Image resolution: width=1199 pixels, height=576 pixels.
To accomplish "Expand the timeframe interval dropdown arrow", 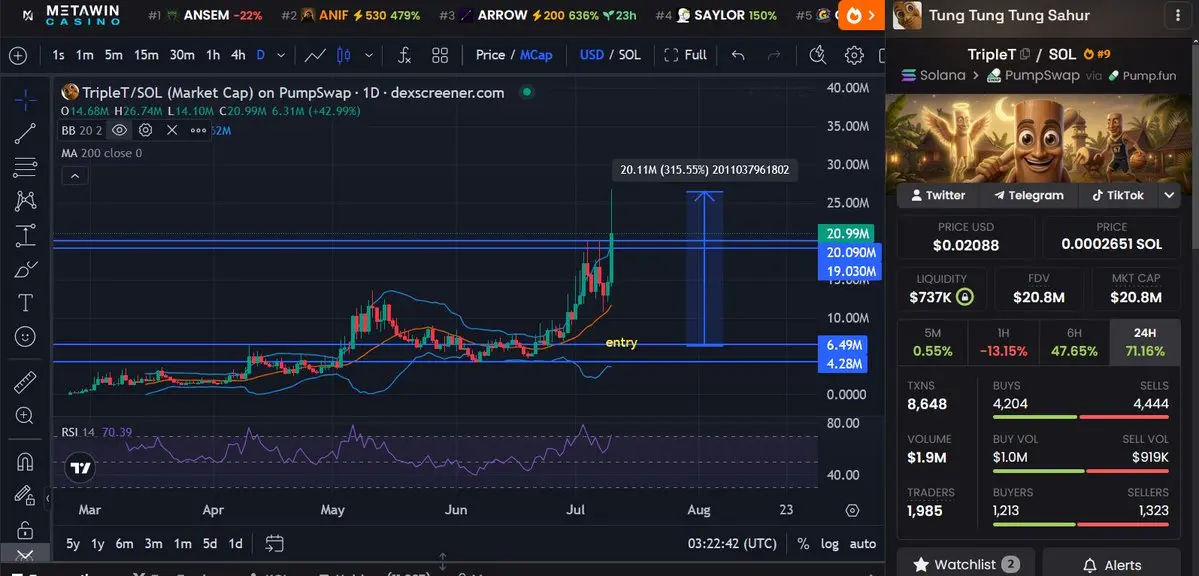I will (281, 55).
